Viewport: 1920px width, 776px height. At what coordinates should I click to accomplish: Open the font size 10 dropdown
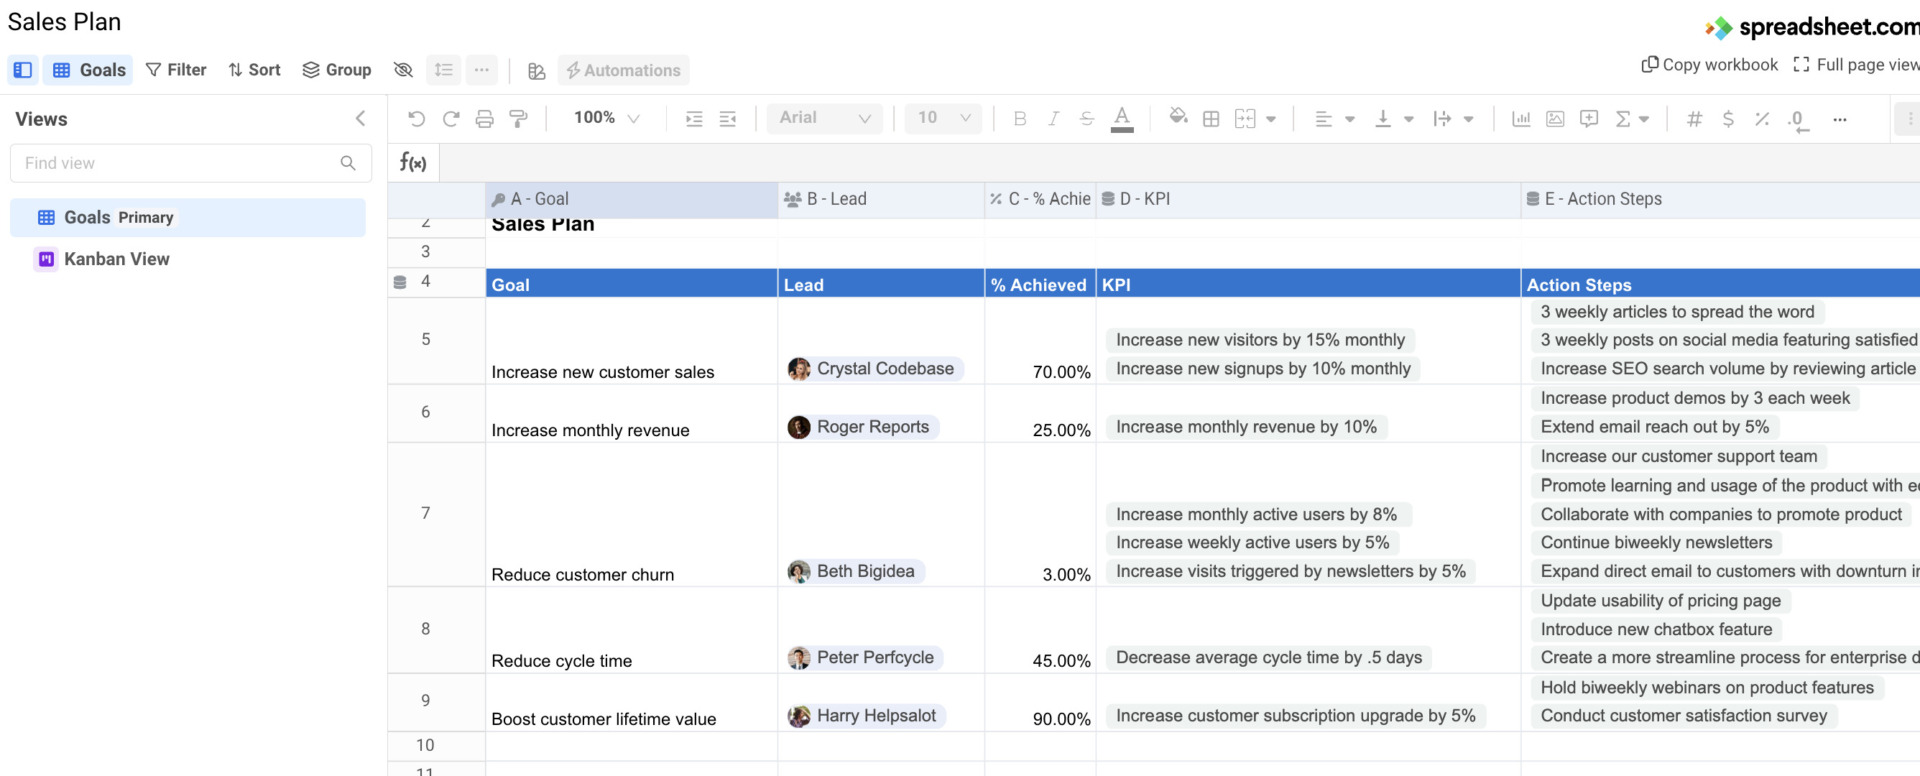pyautogui.click(x=943, y=118)
